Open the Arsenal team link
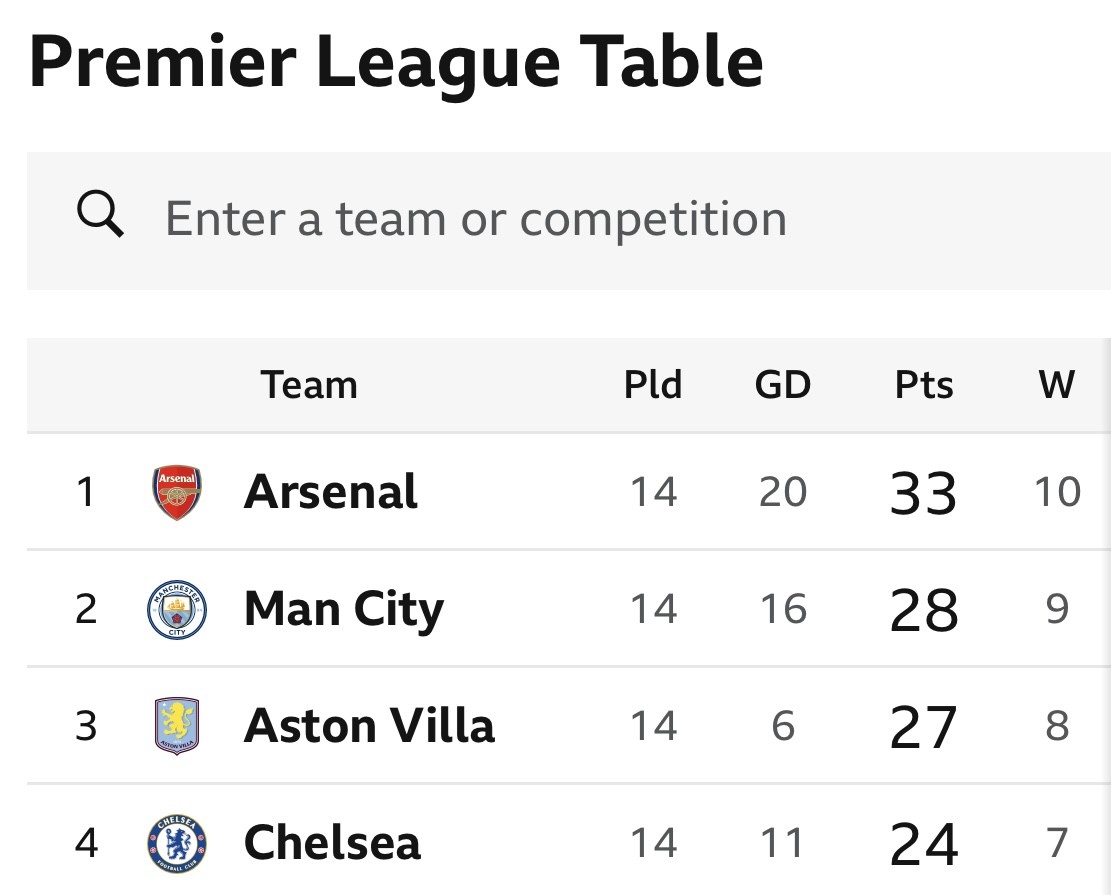The image size is (1111, 895). pyautogui.click(x=331, y=492)
